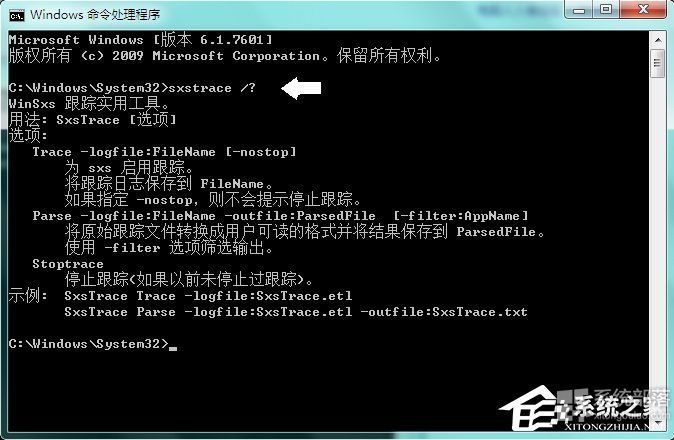Click the 'Microsoft Windows [版本 6.1.7601]' line

point(141,40)
